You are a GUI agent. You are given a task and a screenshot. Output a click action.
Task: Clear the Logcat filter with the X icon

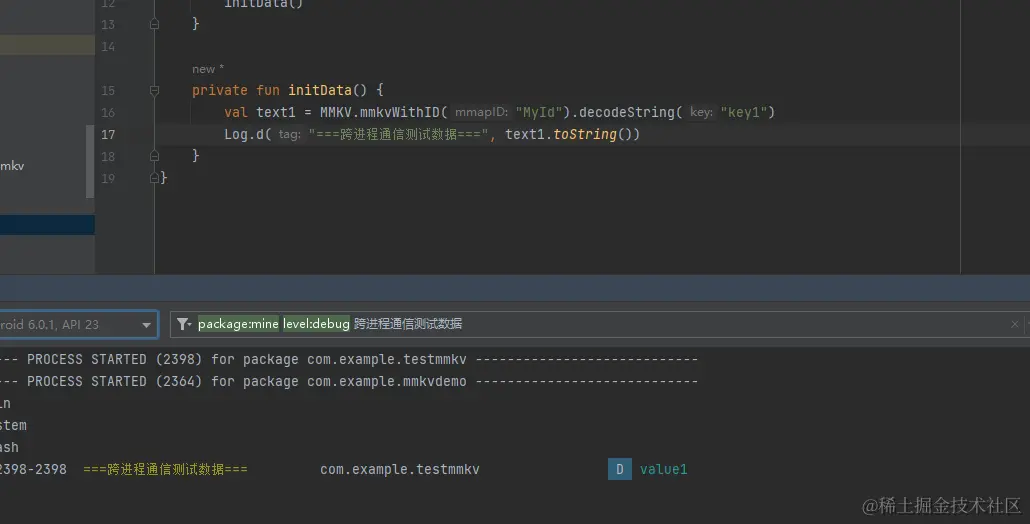tap(1014, 324)
